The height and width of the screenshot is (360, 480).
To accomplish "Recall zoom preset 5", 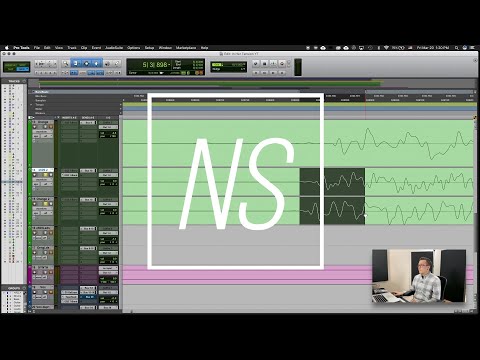I will coord(55,72).
